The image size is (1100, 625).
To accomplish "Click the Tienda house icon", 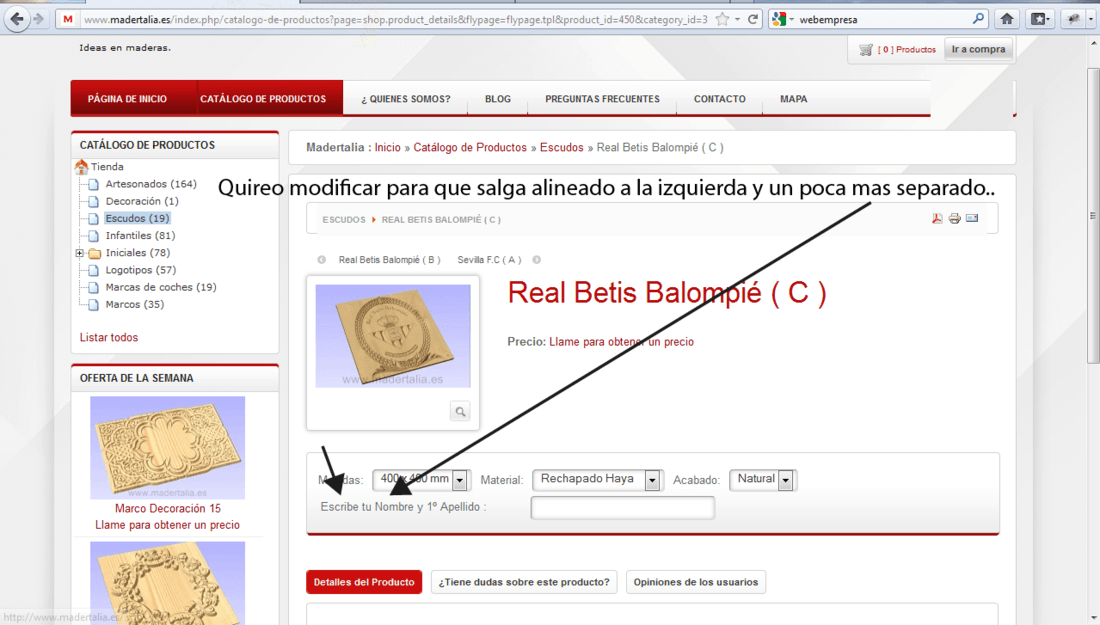I will click(x=81, y=166).
